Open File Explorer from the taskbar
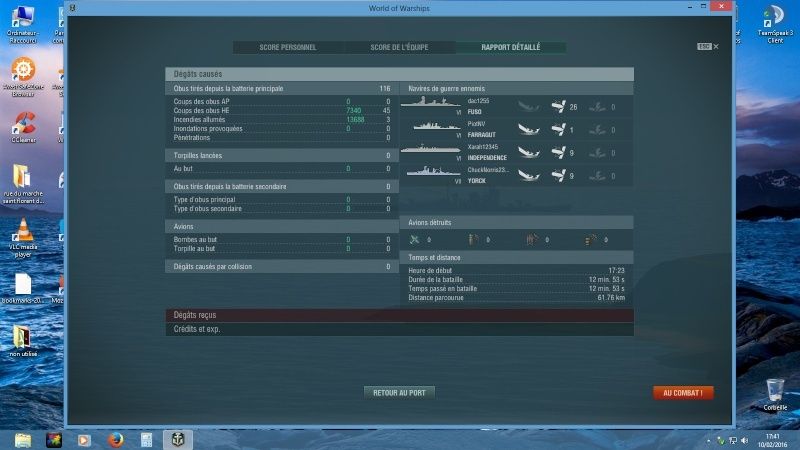 click(x=23, y=440)
